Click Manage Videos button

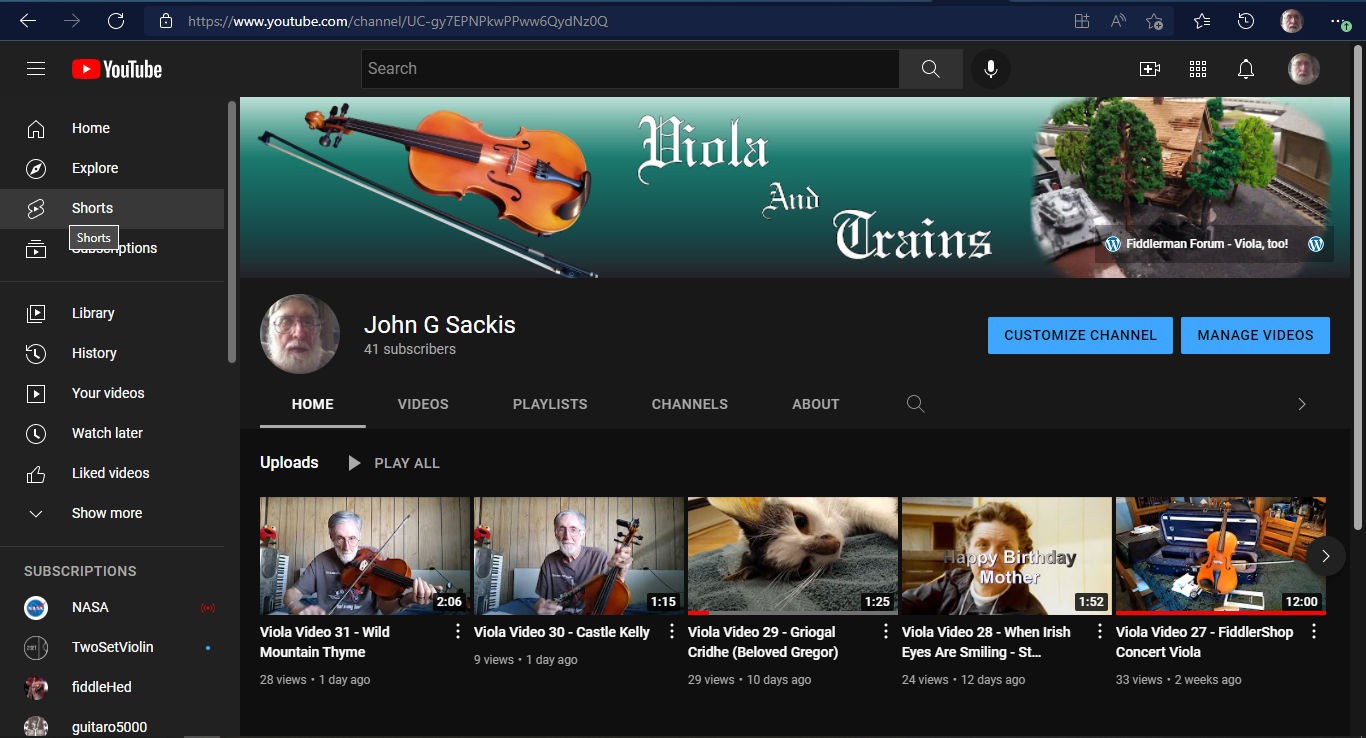pos(1255,335)
